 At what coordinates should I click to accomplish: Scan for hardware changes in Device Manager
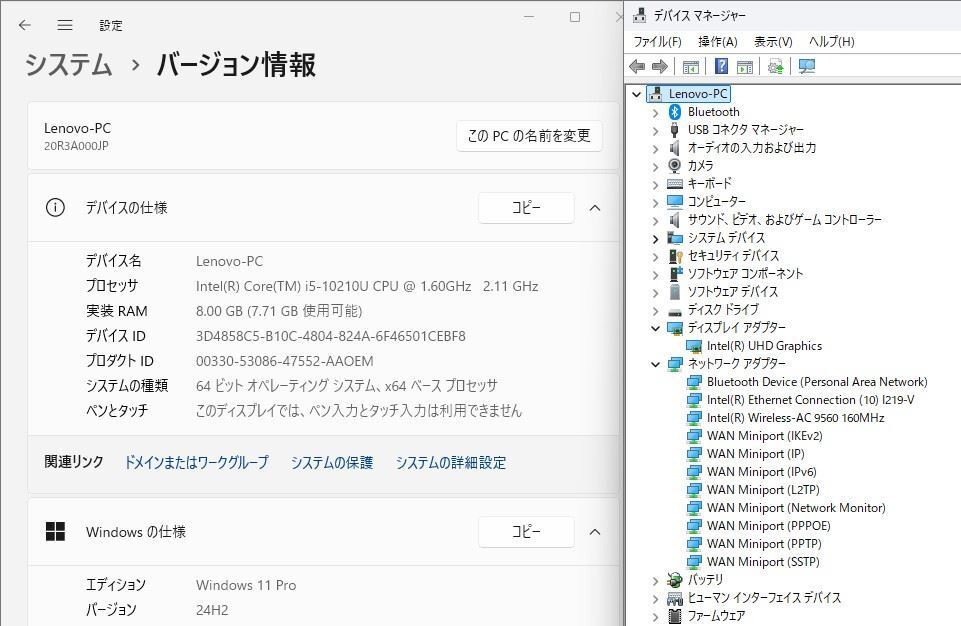click(x=808, y=67)
